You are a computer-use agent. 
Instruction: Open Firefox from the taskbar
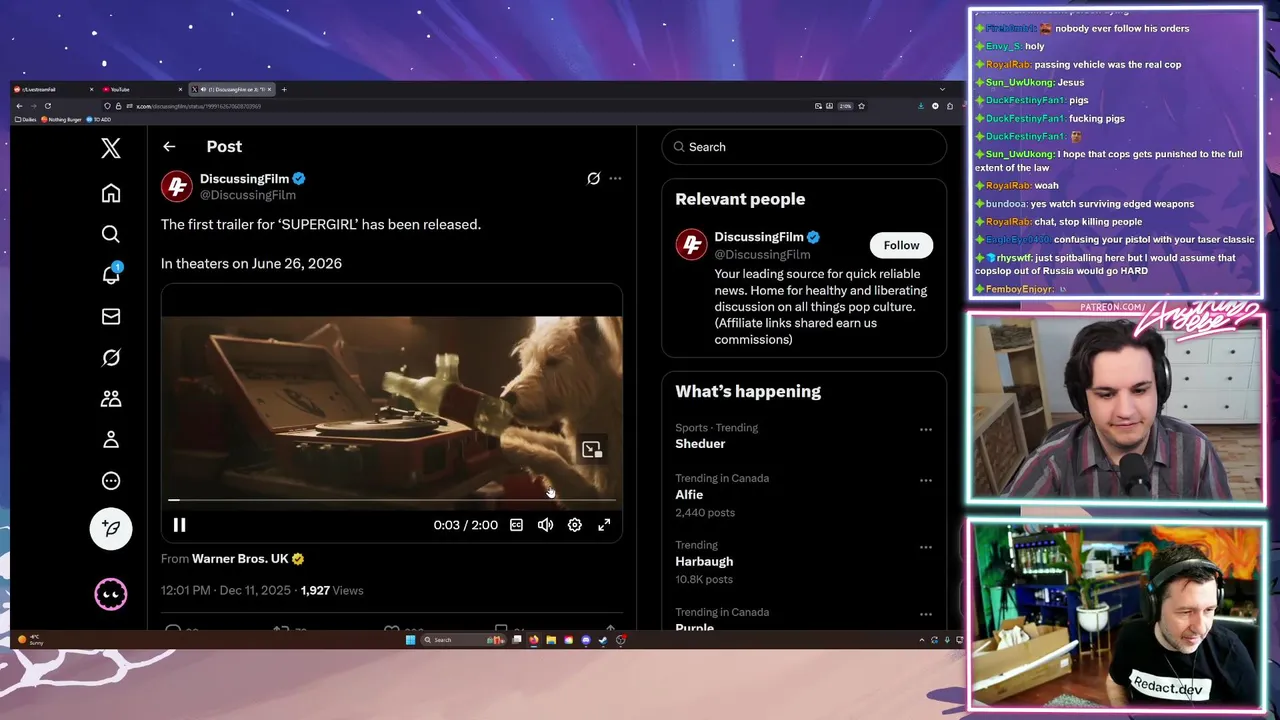coord(534,640)
